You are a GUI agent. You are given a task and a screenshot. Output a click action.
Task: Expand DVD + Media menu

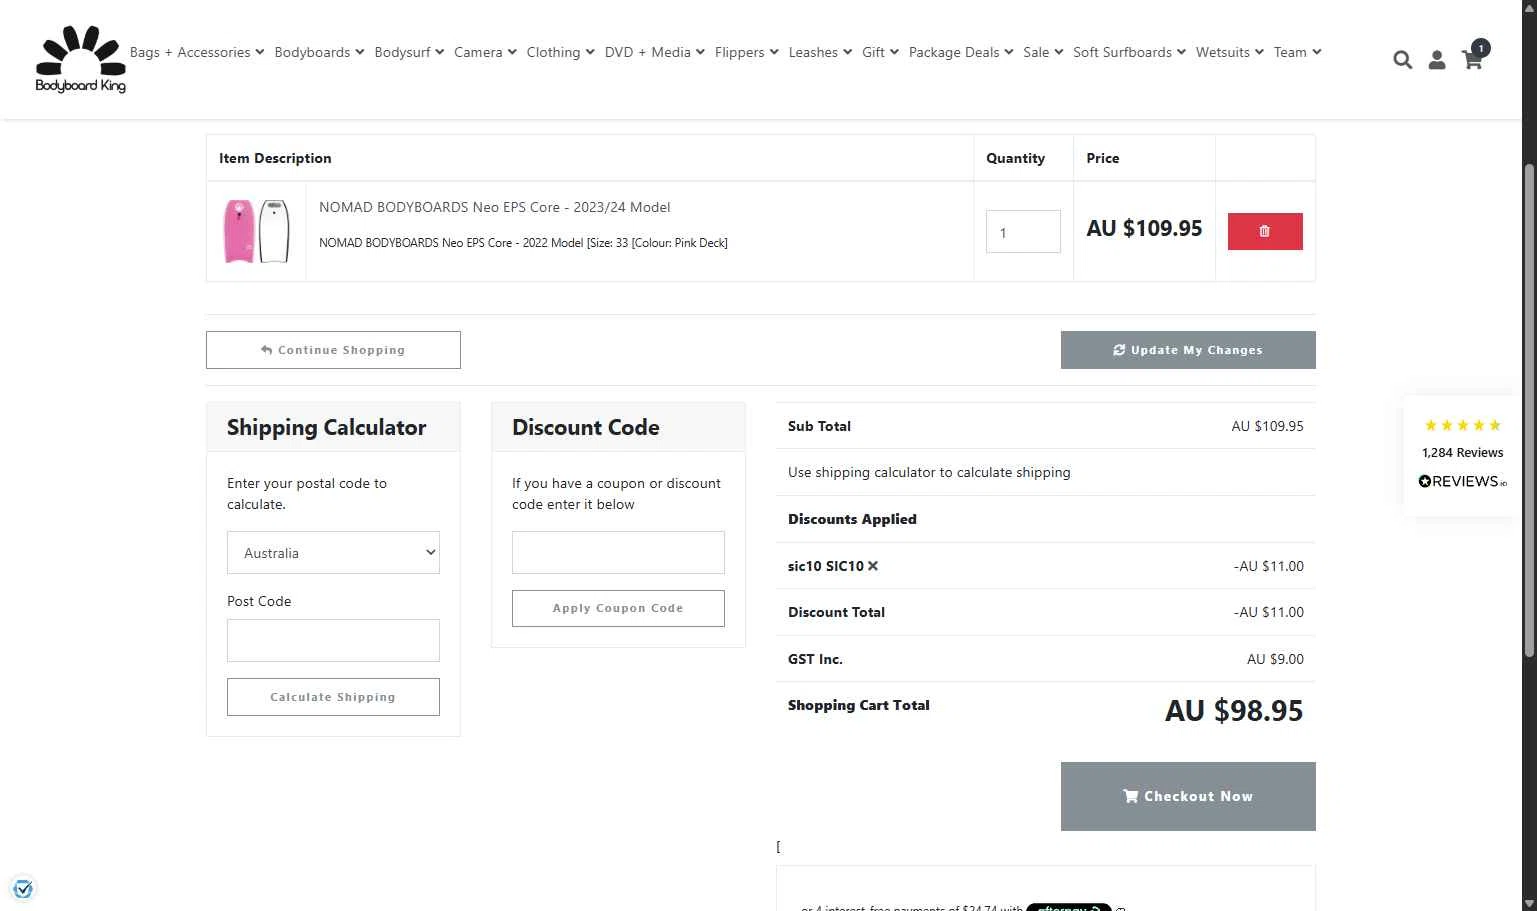(x=654, y=52)
